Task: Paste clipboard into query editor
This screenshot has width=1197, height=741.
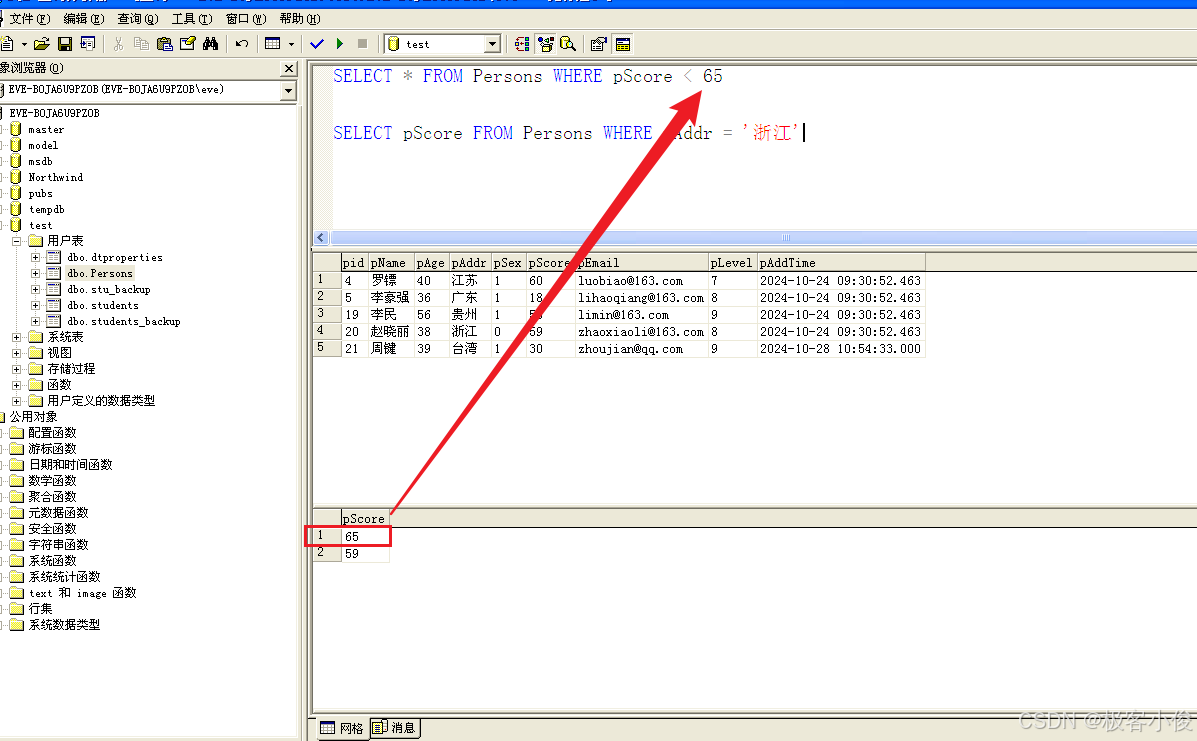Action: [x=164, y=44]
